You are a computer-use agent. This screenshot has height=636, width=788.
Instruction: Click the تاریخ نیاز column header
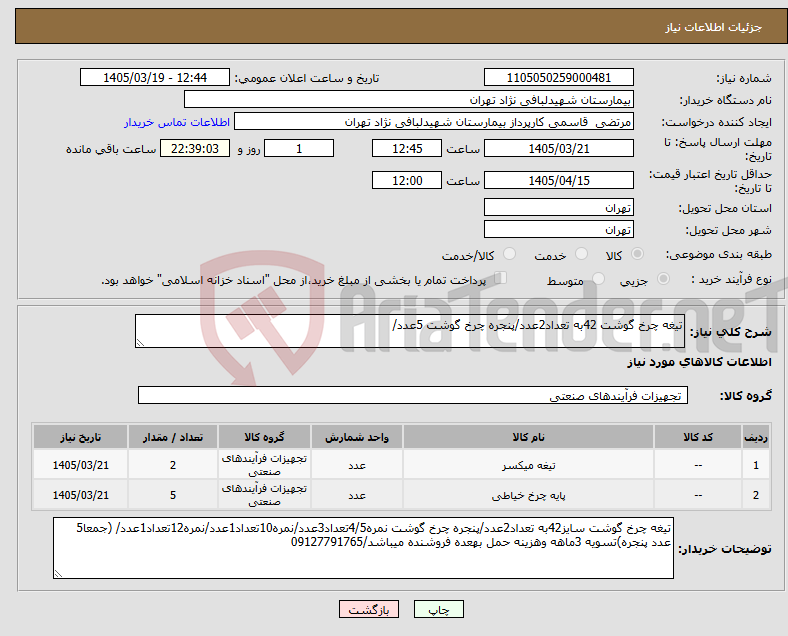point(80,437)
